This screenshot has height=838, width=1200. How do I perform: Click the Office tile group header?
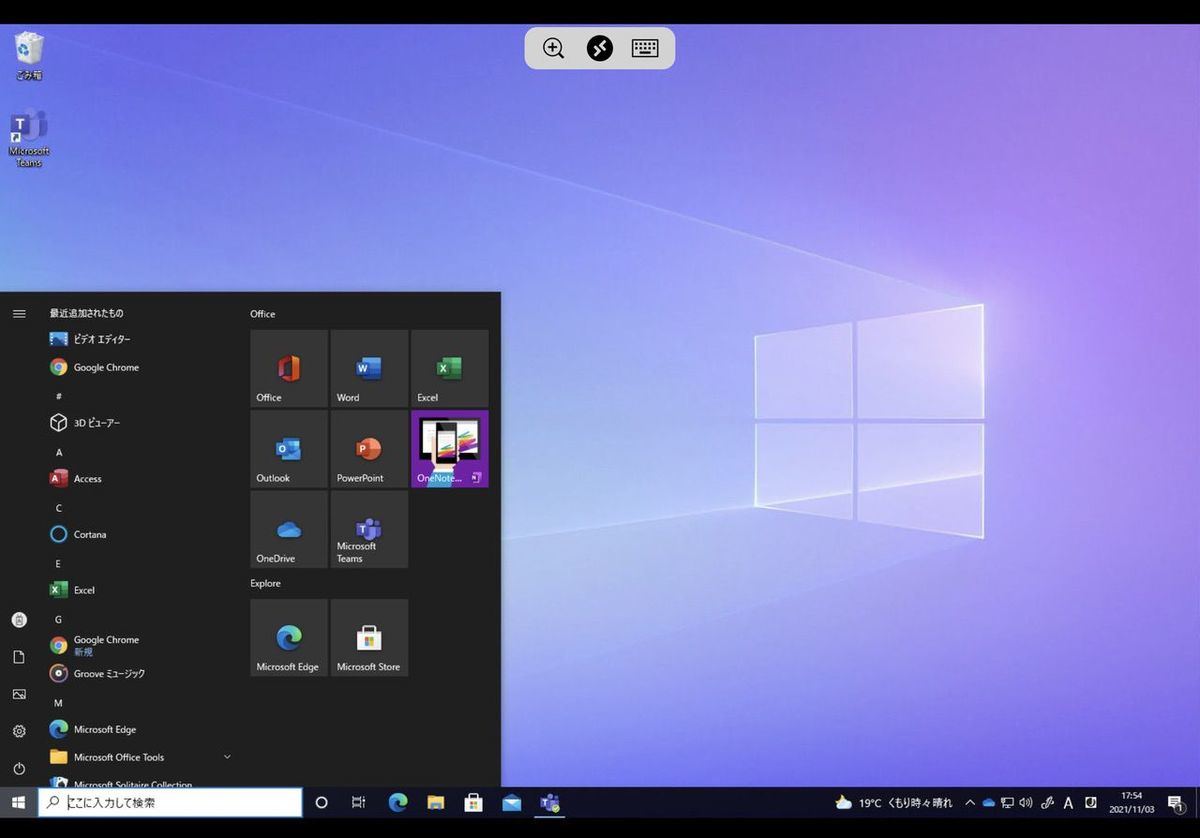[x=263, y=314]
